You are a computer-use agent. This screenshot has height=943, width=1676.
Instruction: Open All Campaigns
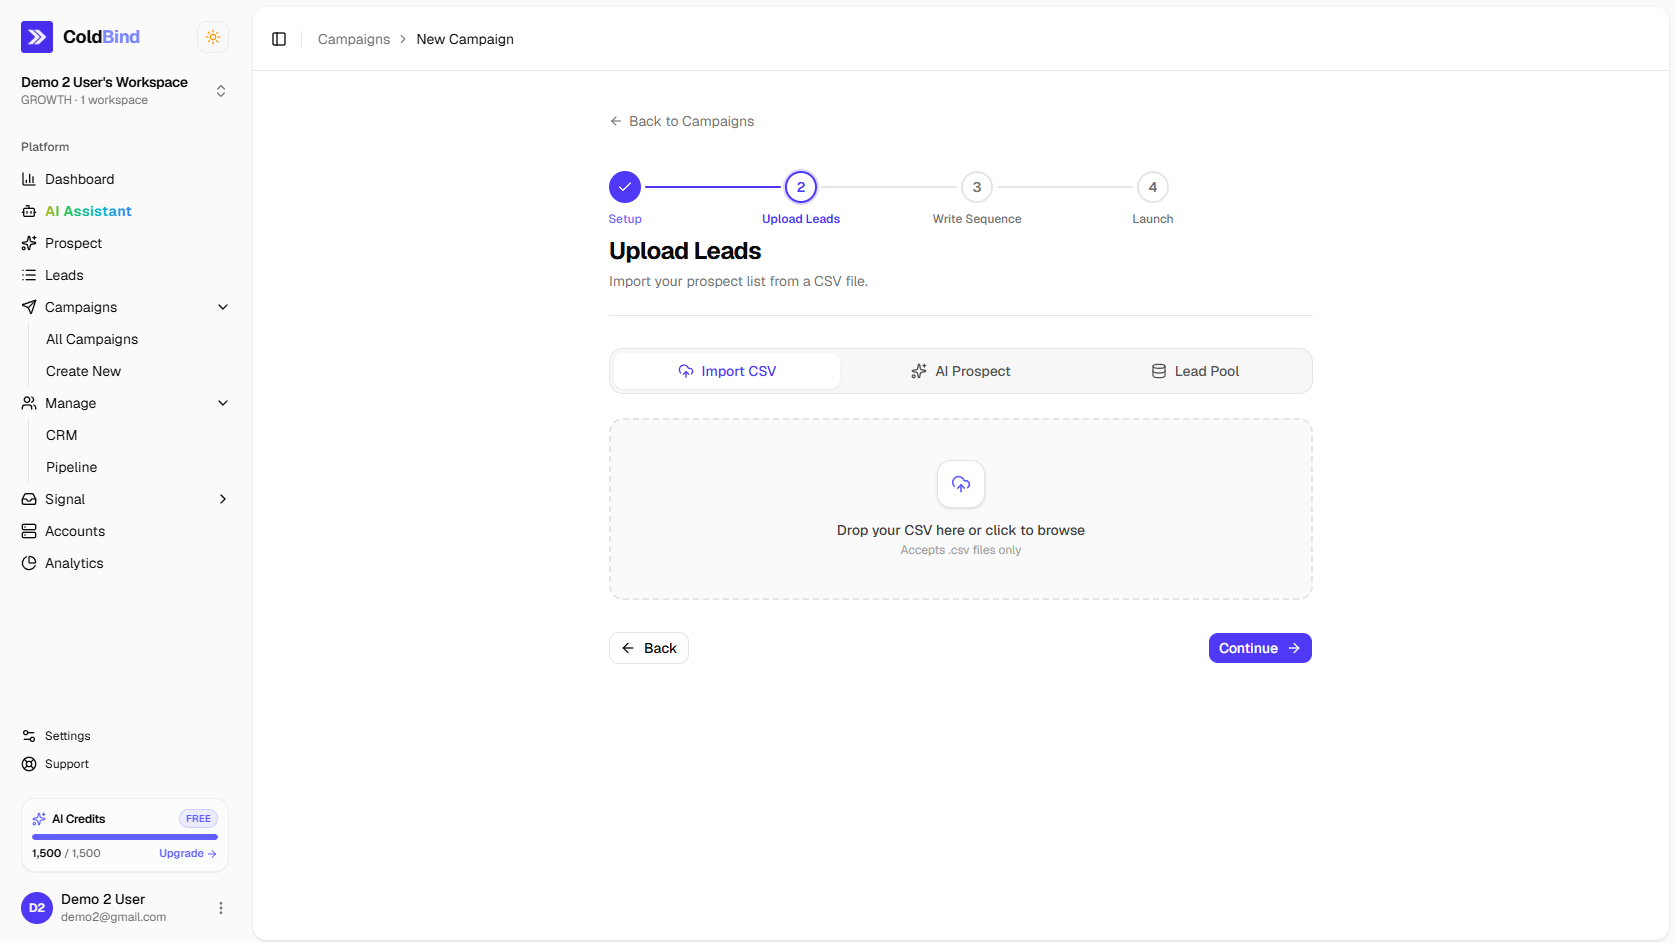tap(92, 339)
